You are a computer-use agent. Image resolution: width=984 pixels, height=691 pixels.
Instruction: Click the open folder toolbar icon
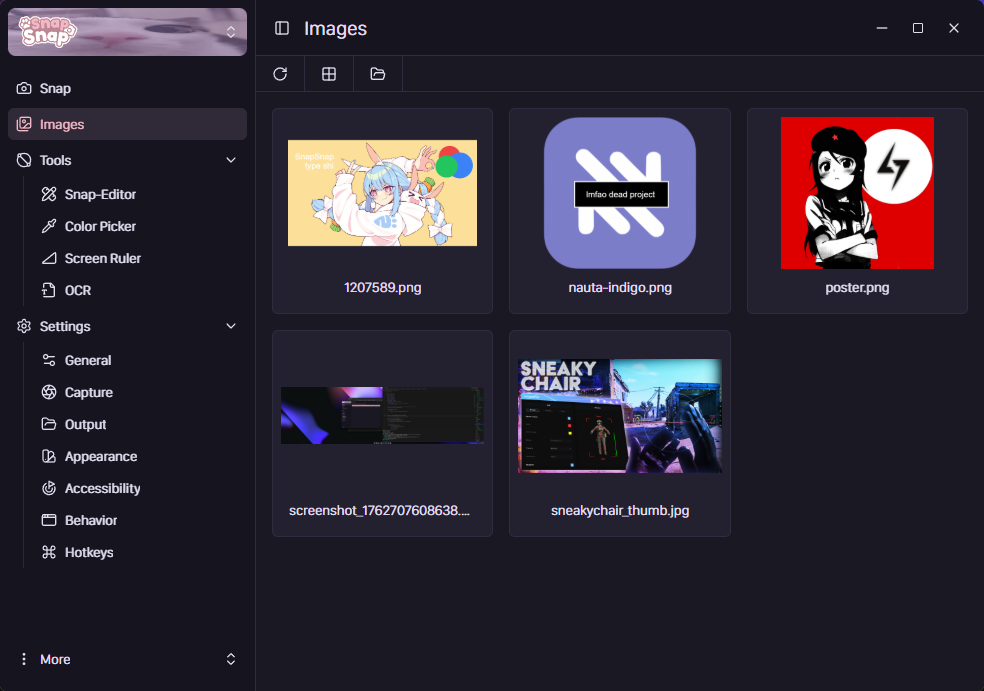pyautogui.click(x=377, y=74)
